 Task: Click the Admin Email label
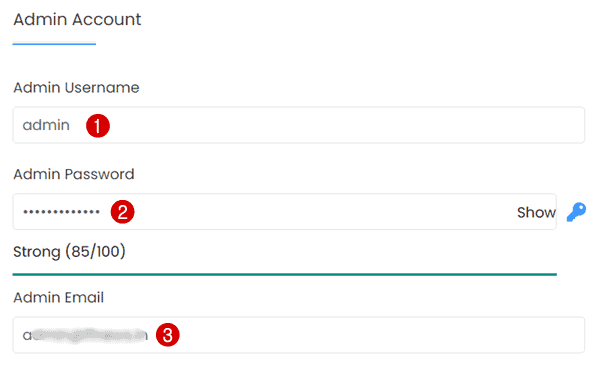[x=59, y=297]
